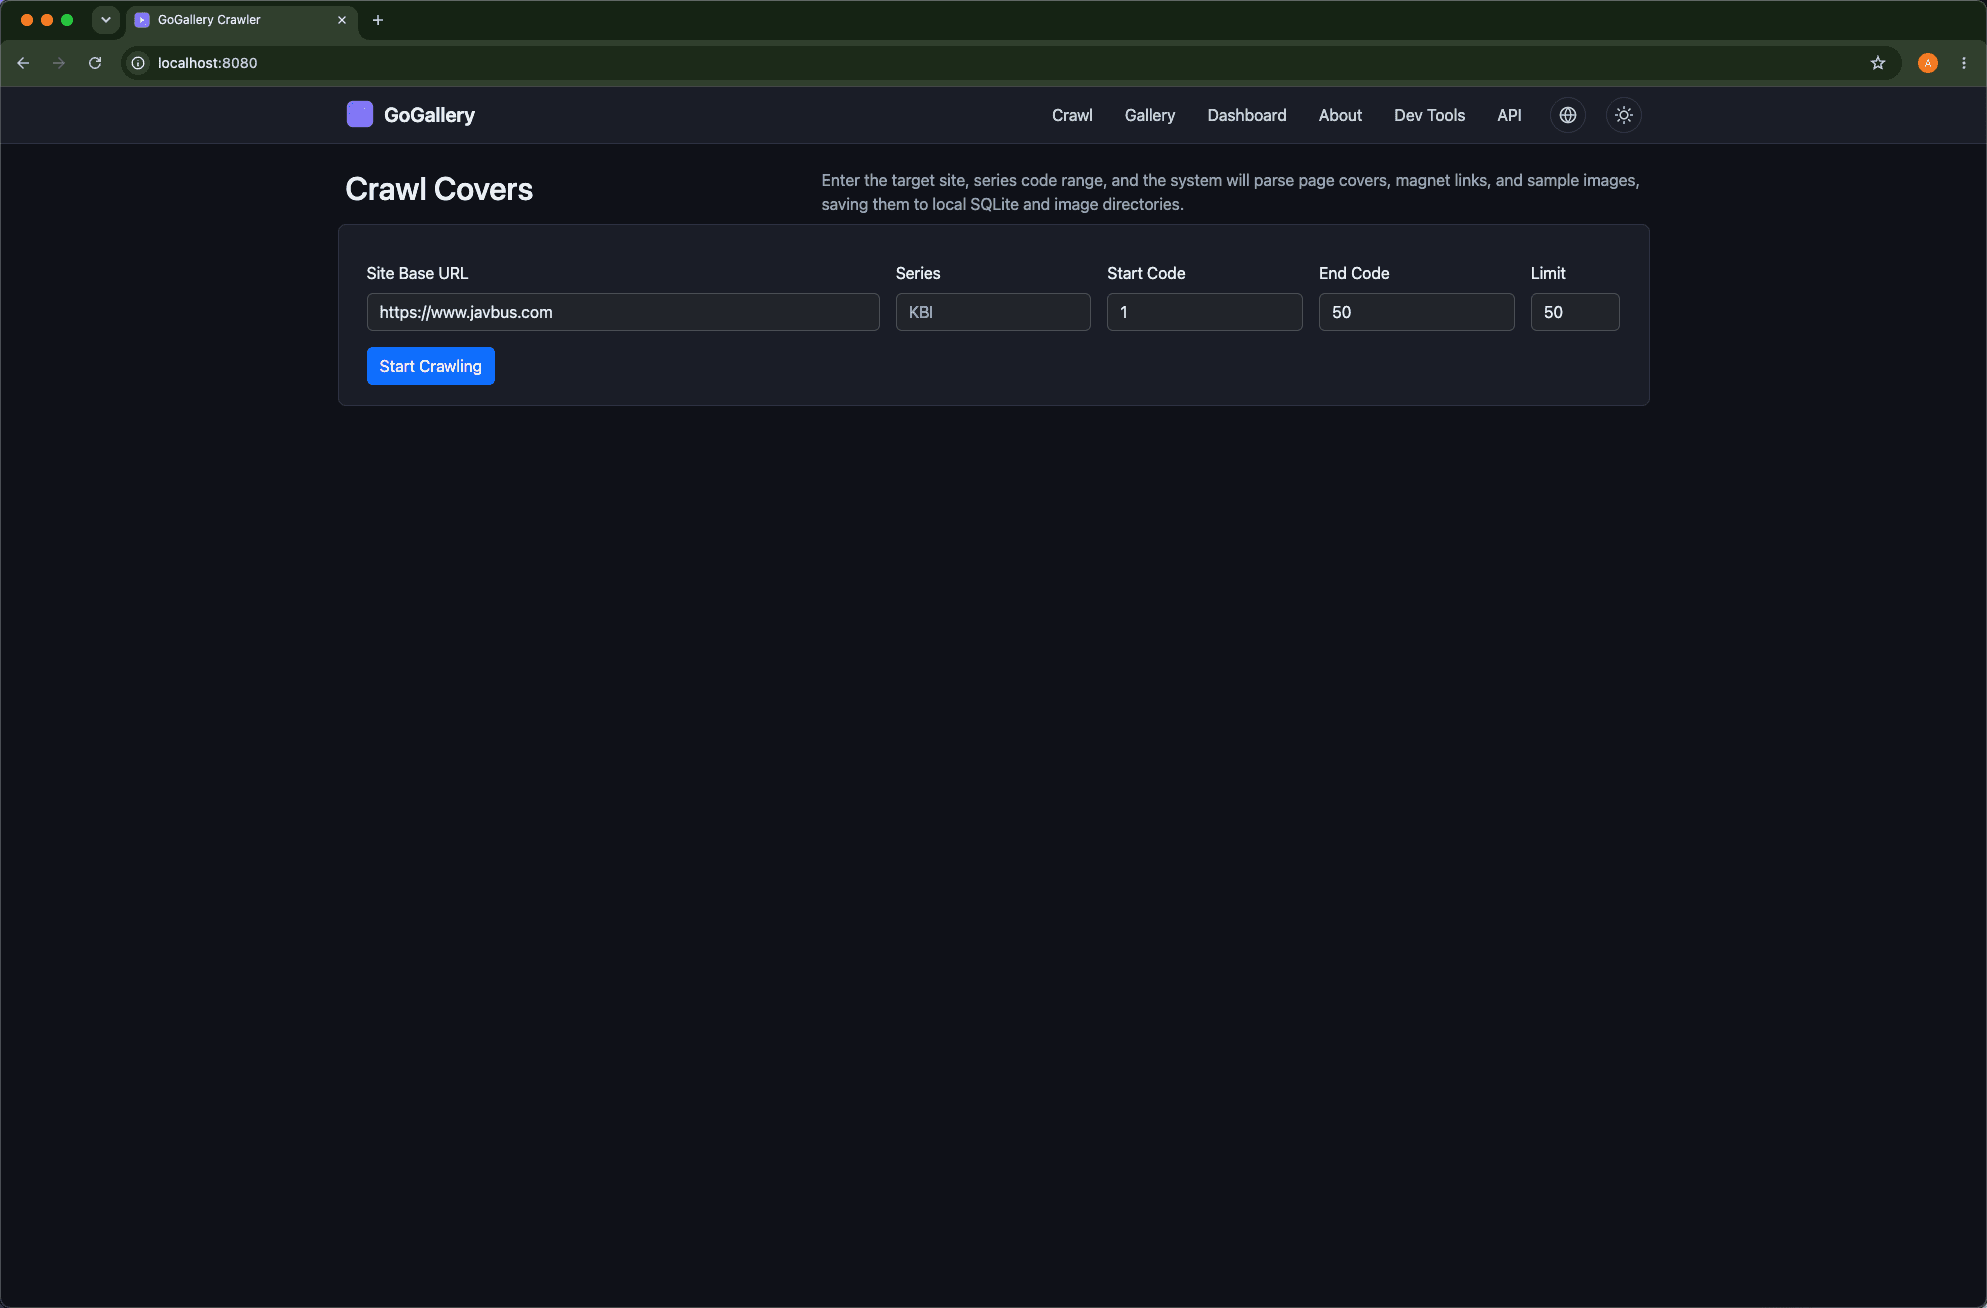The height and width of the screenshot is (1308, 1987).
Task: Click the green macOS maximize button
Action: [x=67, y=20]
